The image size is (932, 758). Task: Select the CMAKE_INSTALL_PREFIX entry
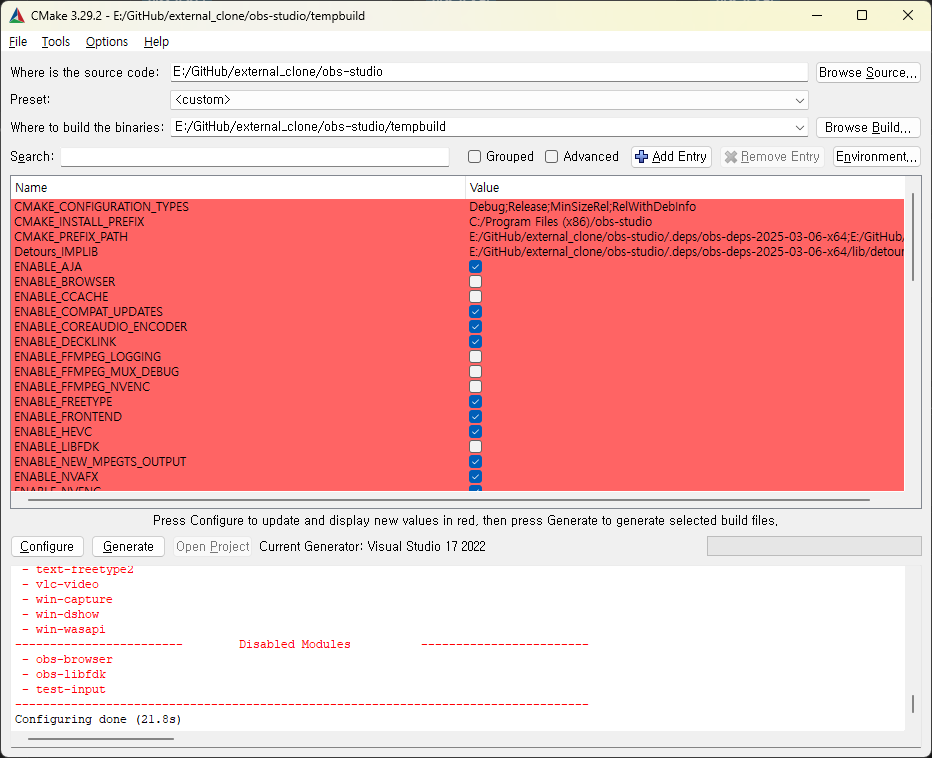457,222
